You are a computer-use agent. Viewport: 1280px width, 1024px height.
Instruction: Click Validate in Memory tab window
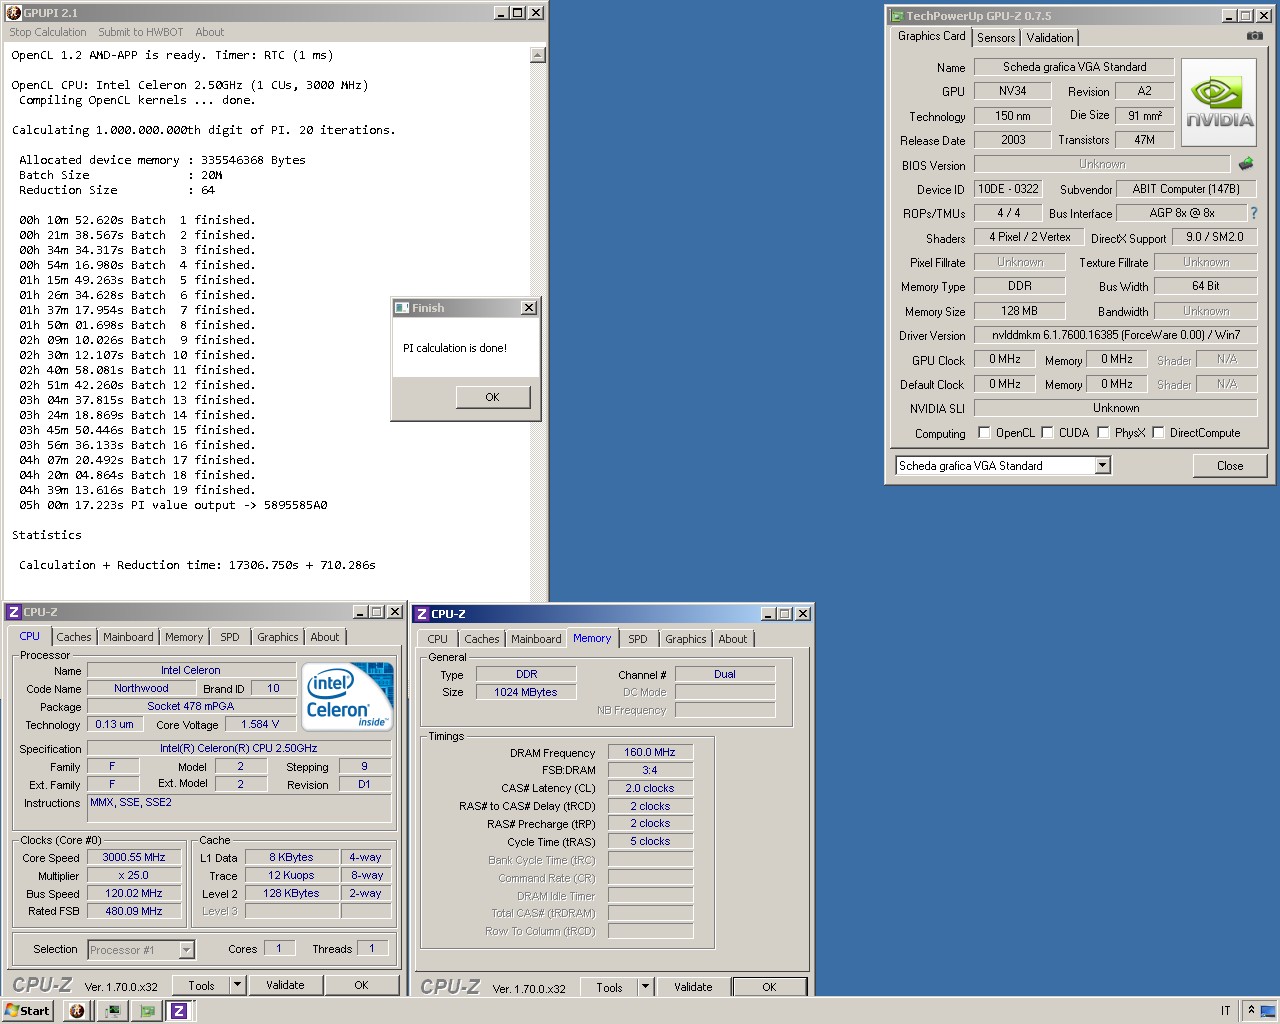(x=693, y=987)
